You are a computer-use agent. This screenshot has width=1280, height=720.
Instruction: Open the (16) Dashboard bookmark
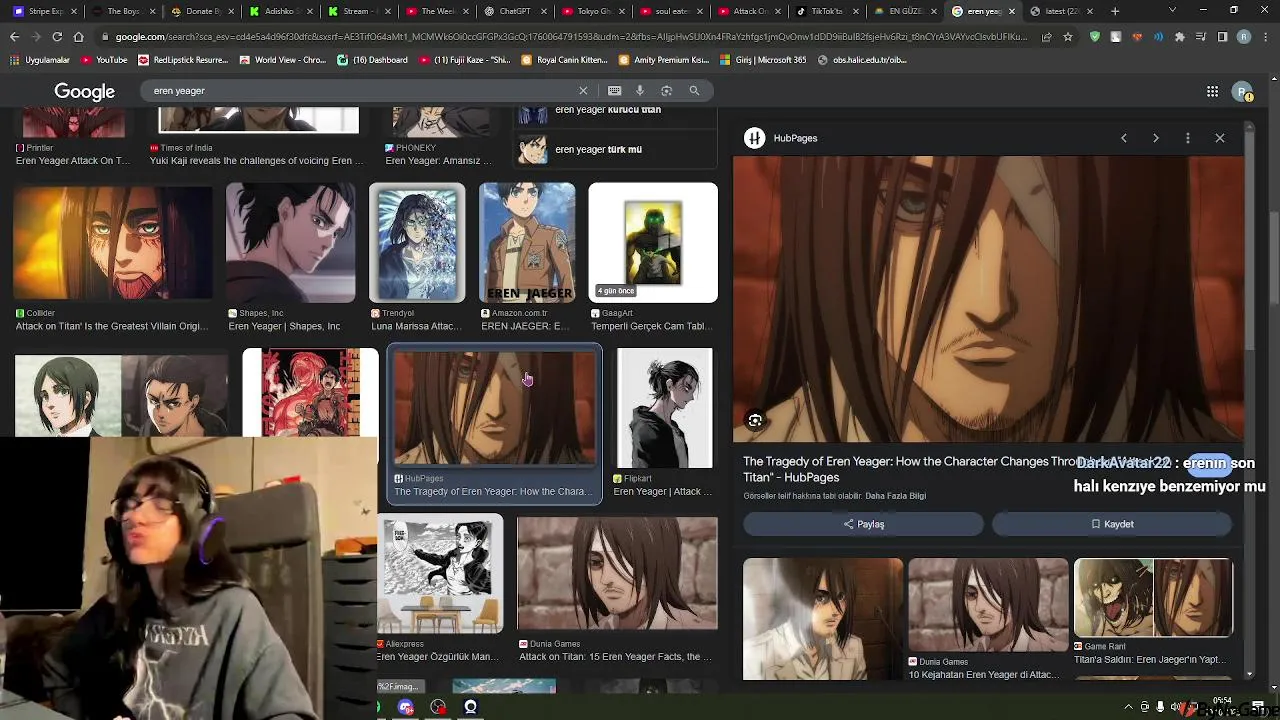(x=372, y=60)
